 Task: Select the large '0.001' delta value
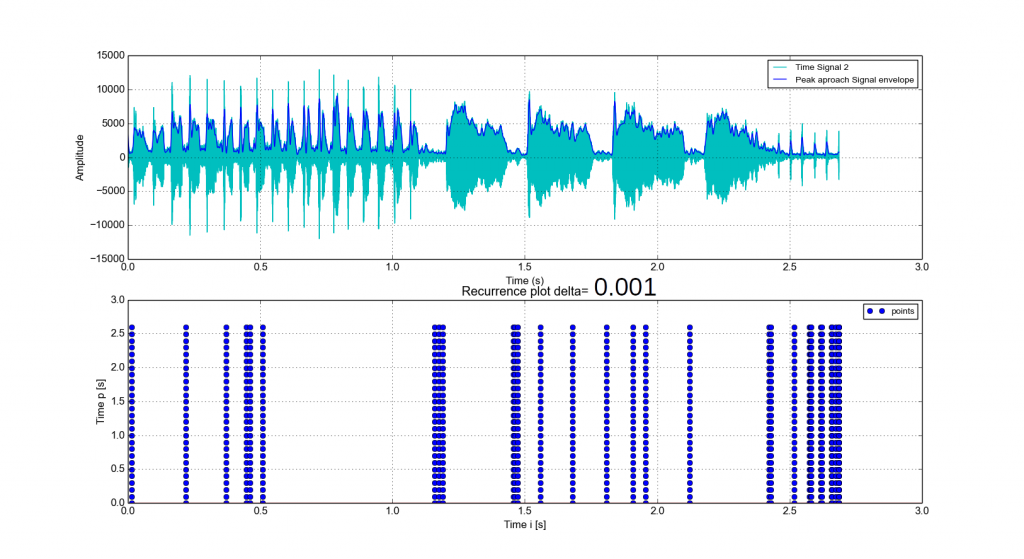tap(625, 288)
